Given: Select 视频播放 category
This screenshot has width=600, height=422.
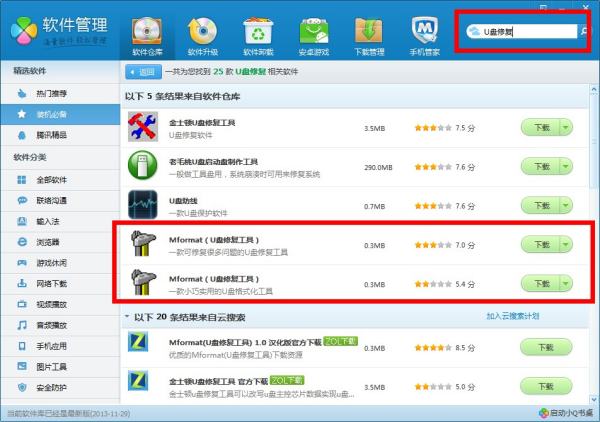Looking at the screenshot, I should click(x=60, y=304).
